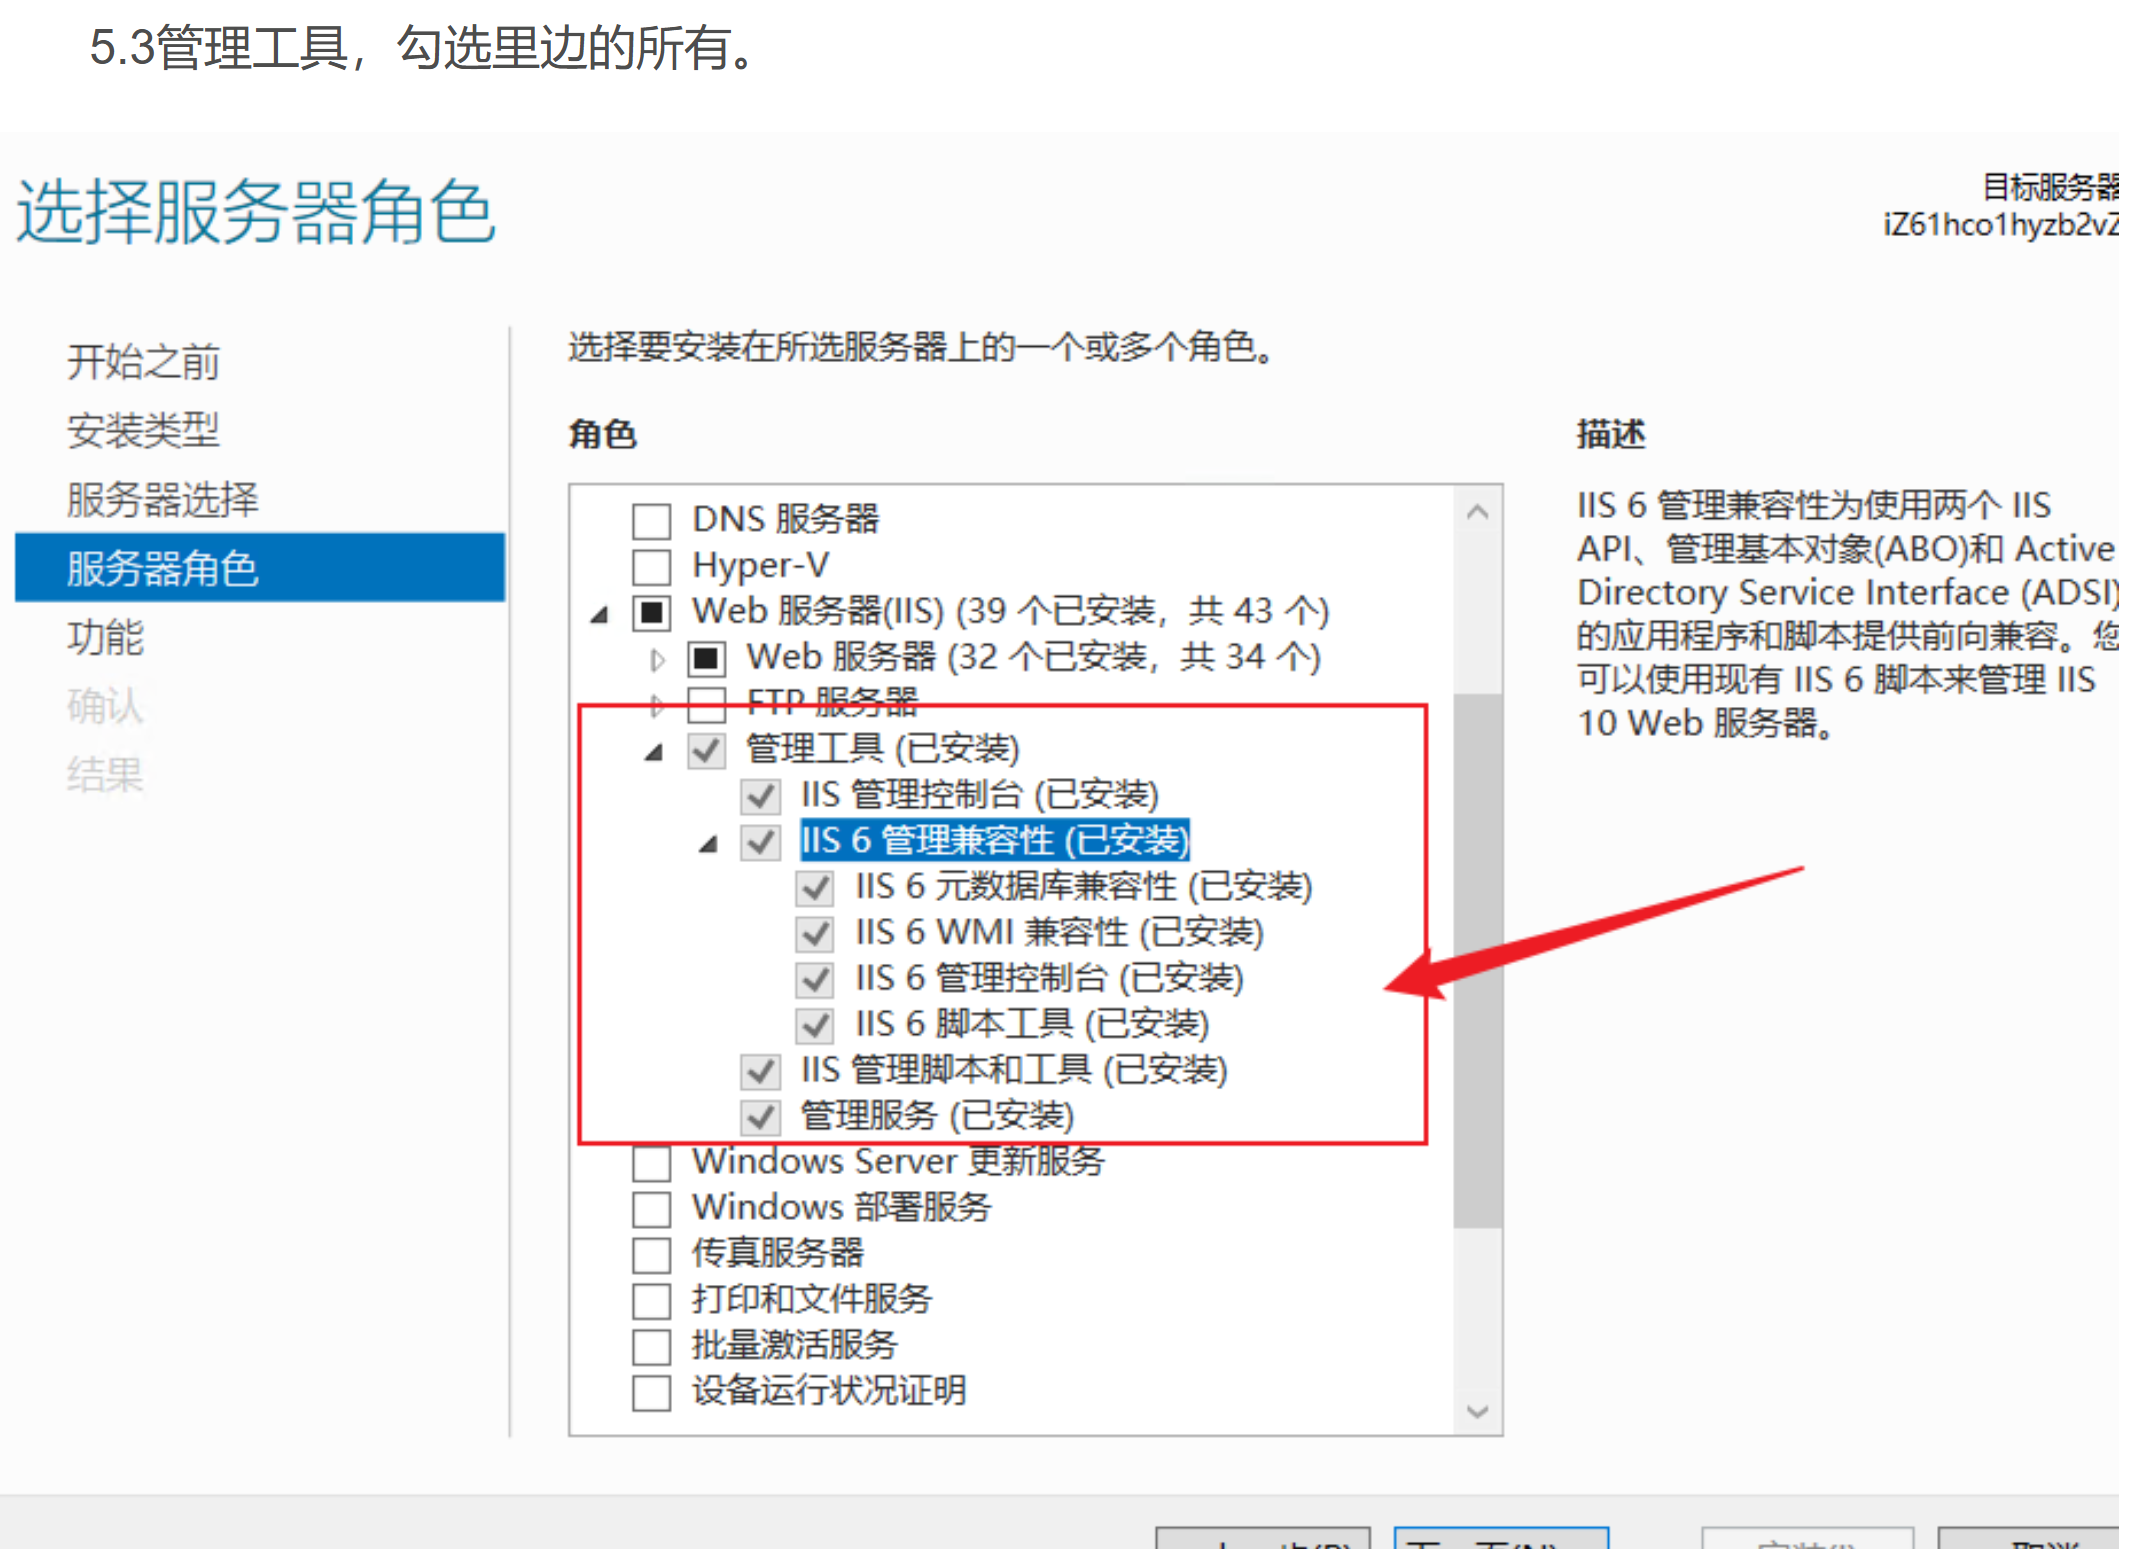This screenshot has height=1549, width=2137.
Task: Open the 安装类型 wizard step
Action: [x=143, y=430]
